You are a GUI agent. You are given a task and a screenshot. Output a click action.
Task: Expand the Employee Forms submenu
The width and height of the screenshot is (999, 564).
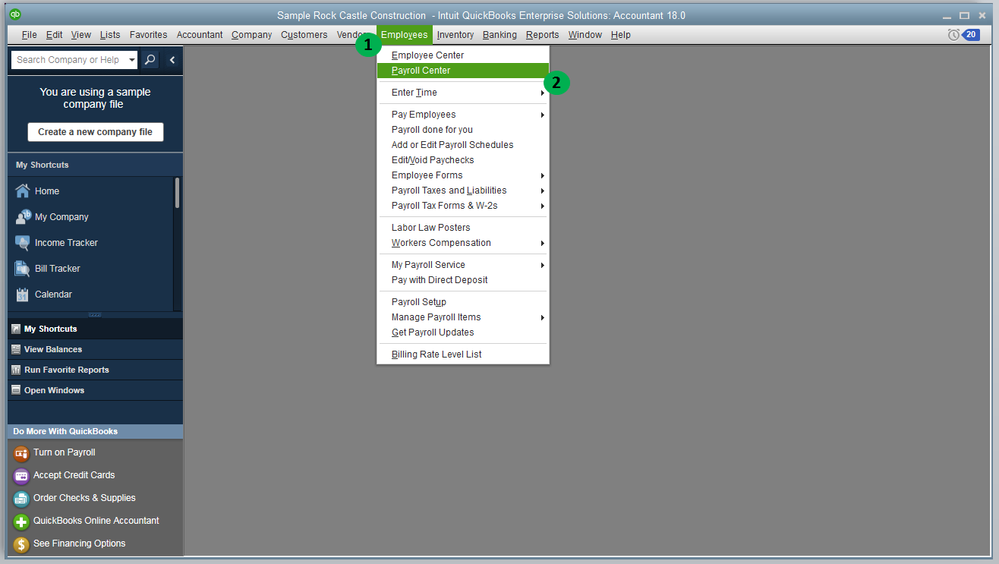[x=542, y=176]
